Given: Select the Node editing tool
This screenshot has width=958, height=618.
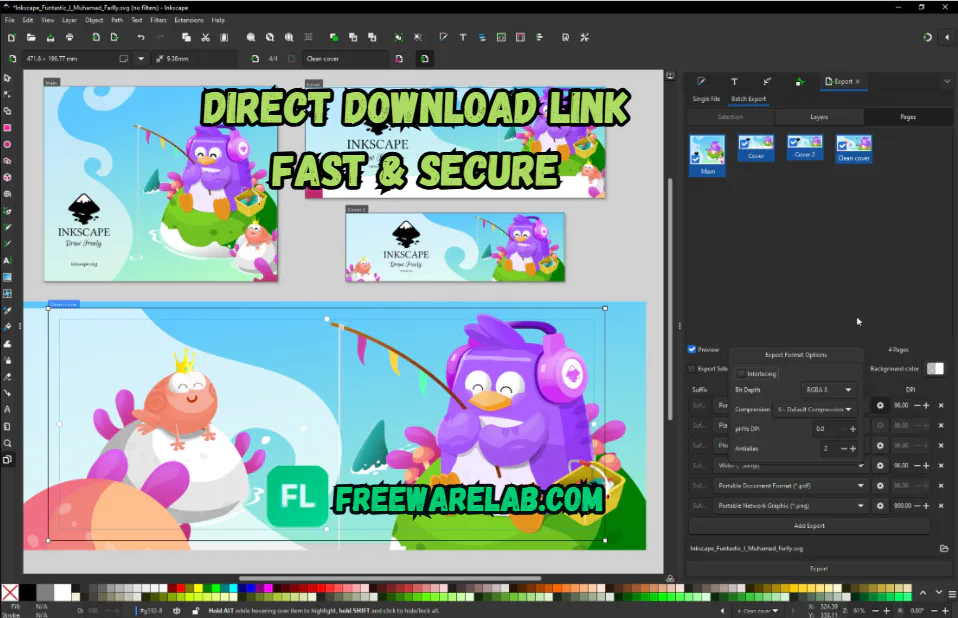Looking at the screenshot, I should (7, 95).
